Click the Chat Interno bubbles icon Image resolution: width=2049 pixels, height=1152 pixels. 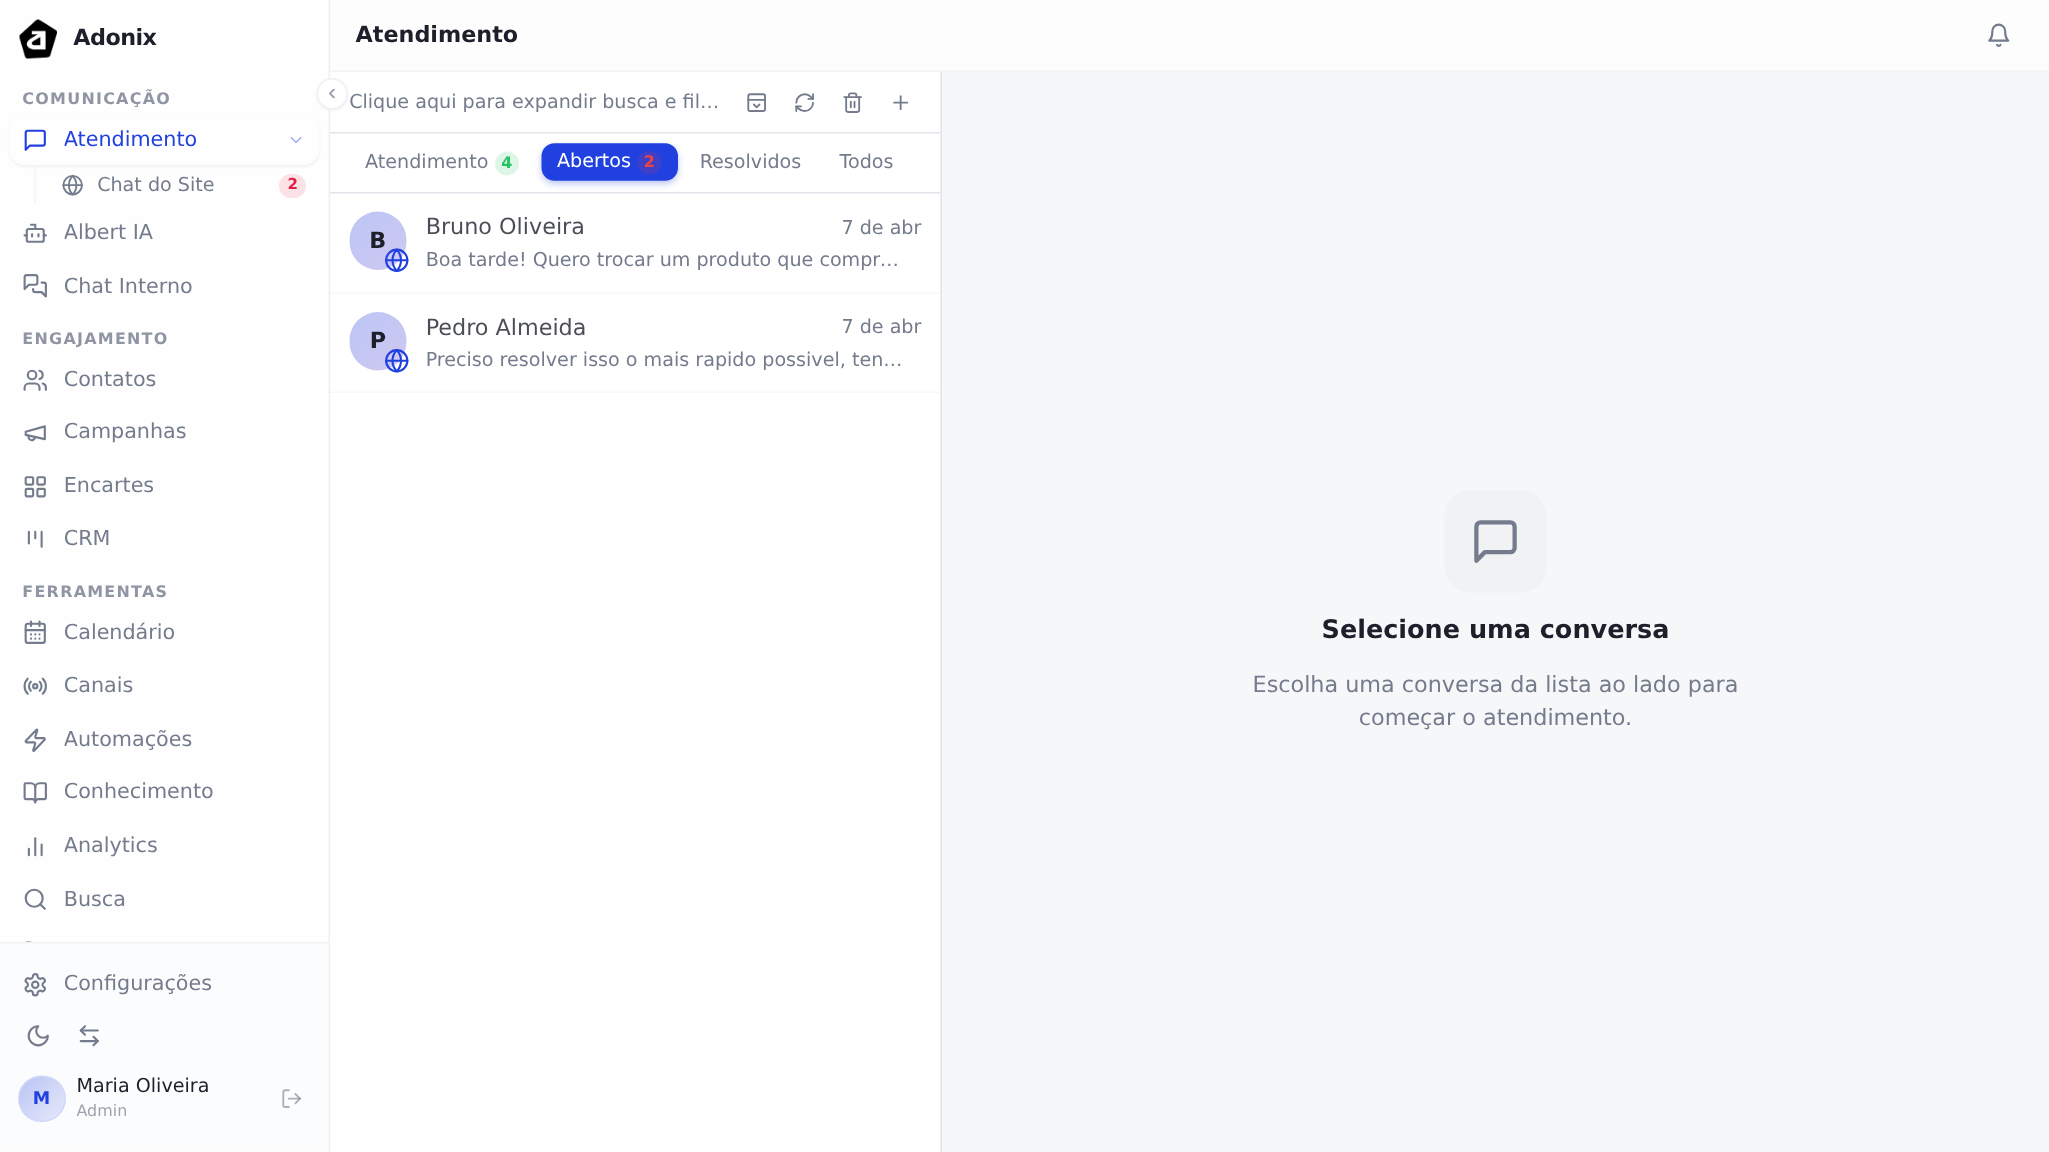point(35,286)
